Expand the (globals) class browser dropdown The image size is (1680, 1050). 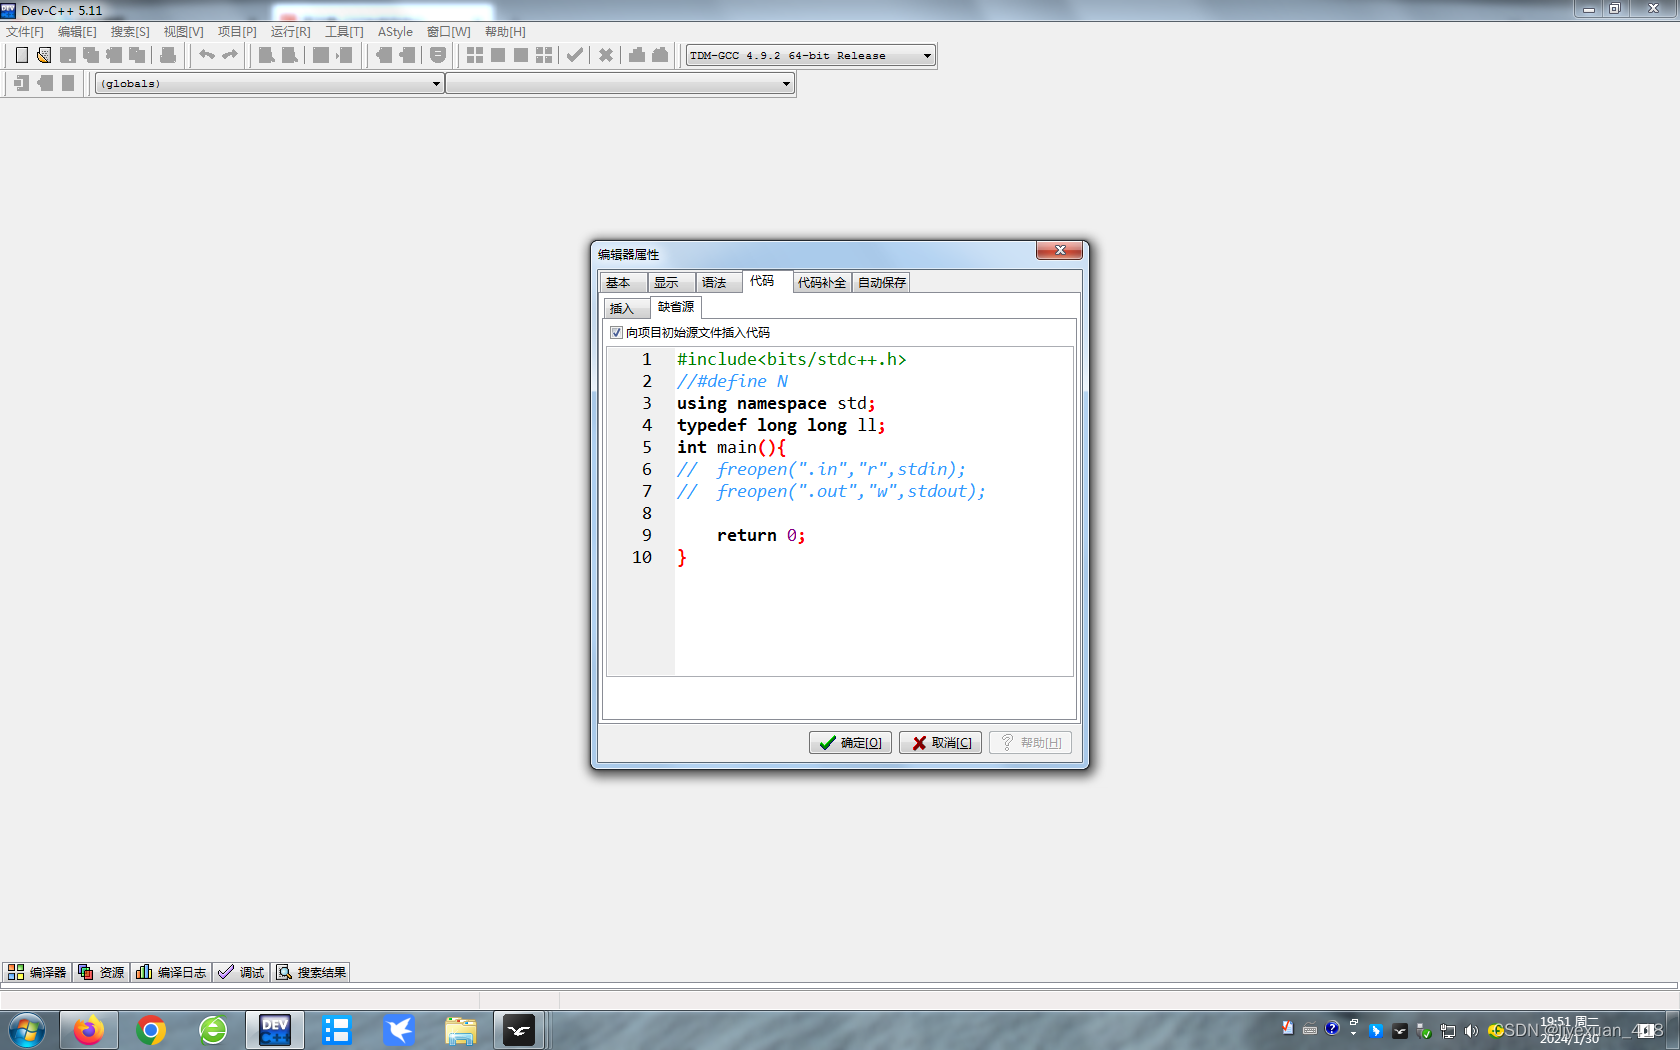click(x=434, y=84)
